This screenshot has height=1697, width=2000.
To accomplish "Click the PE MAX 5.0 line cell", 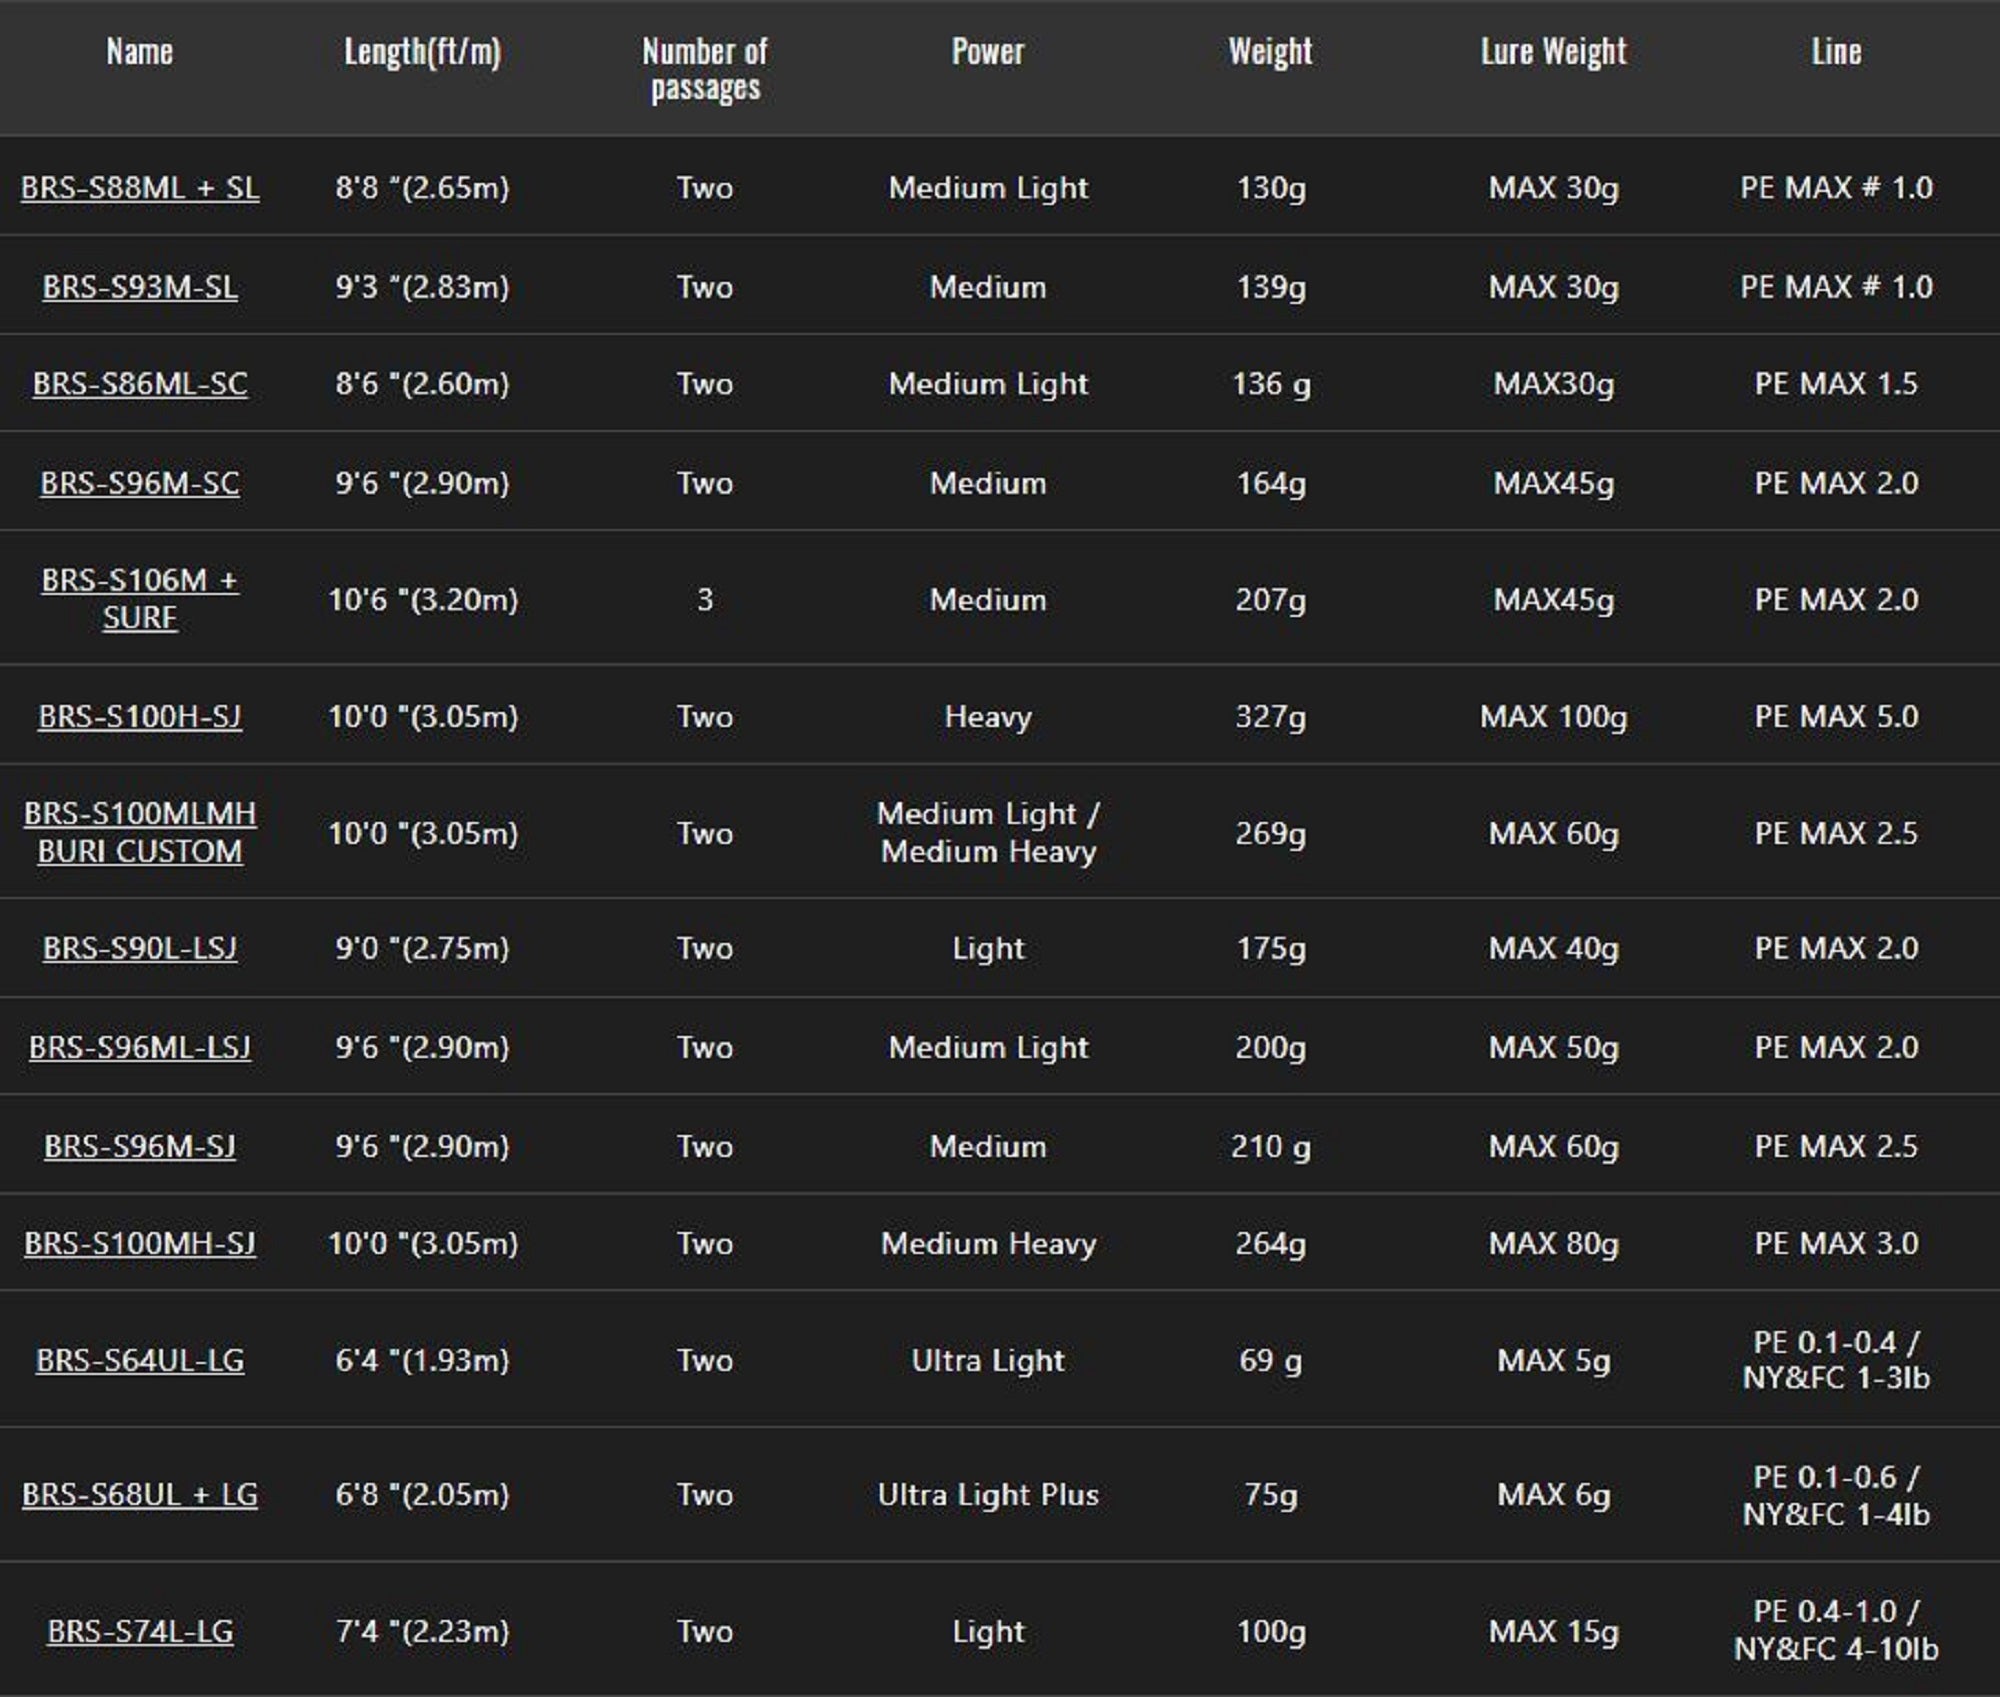I will 1836,716.
